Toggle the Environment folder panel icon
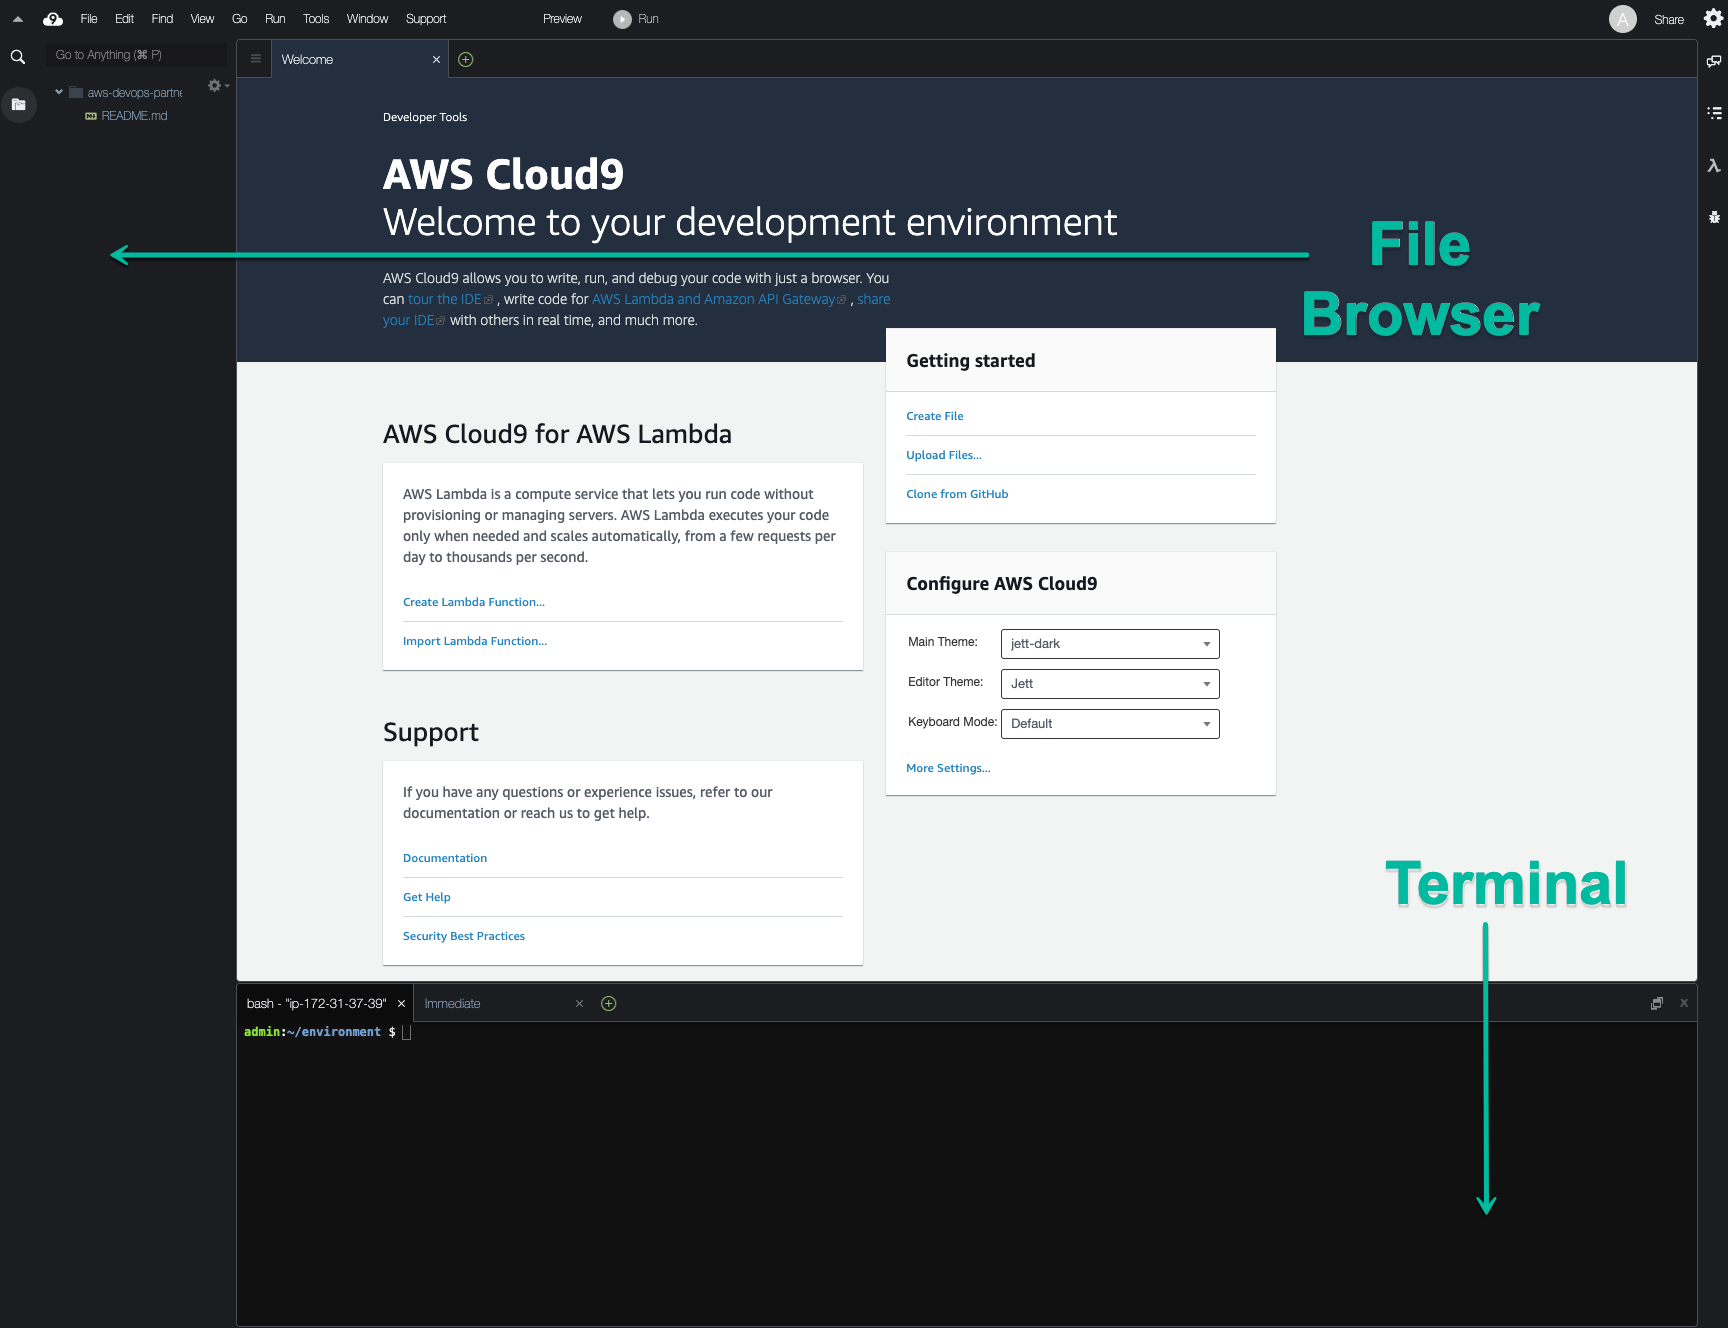The image size is (1728, 1328). 18,104
